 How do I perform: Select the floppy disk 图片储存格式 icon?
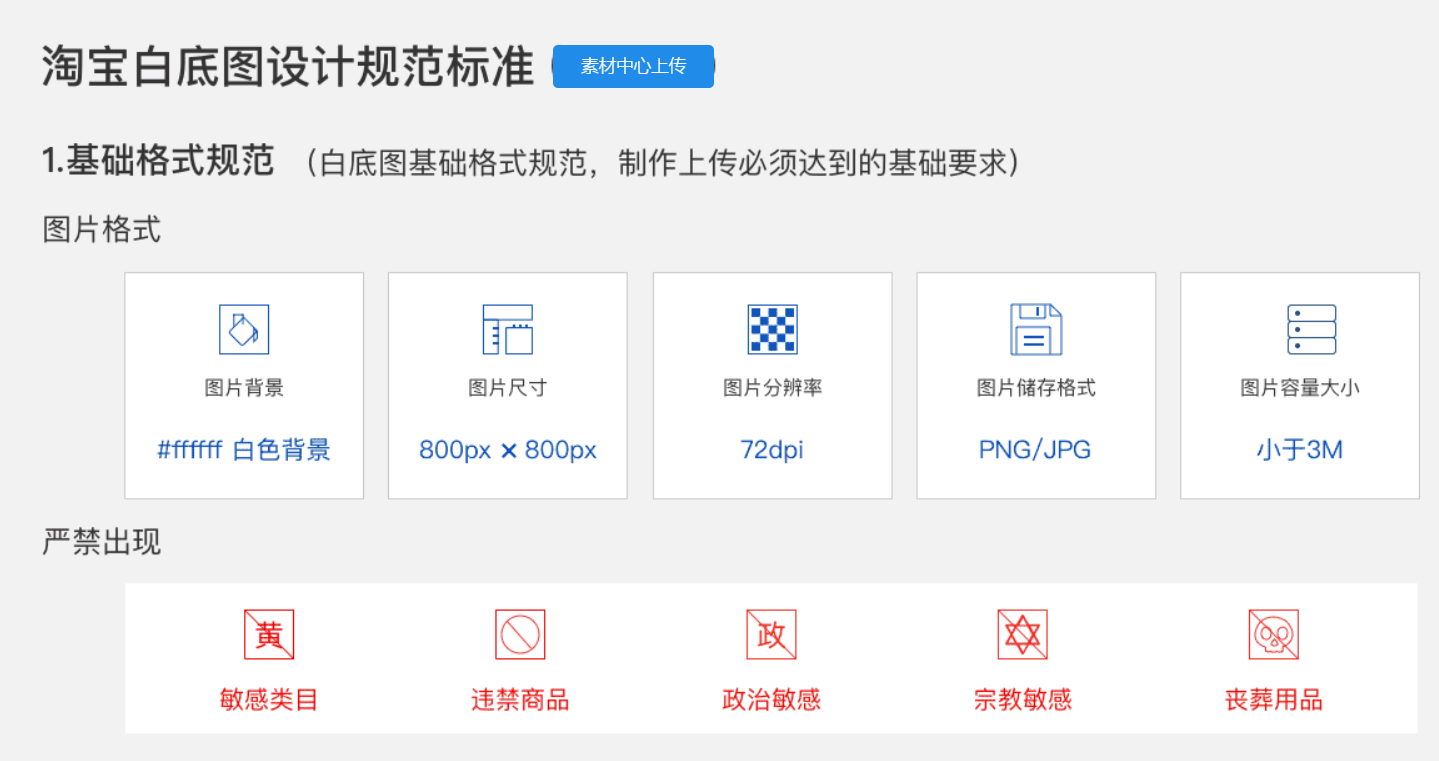[x=1036, y=329]
